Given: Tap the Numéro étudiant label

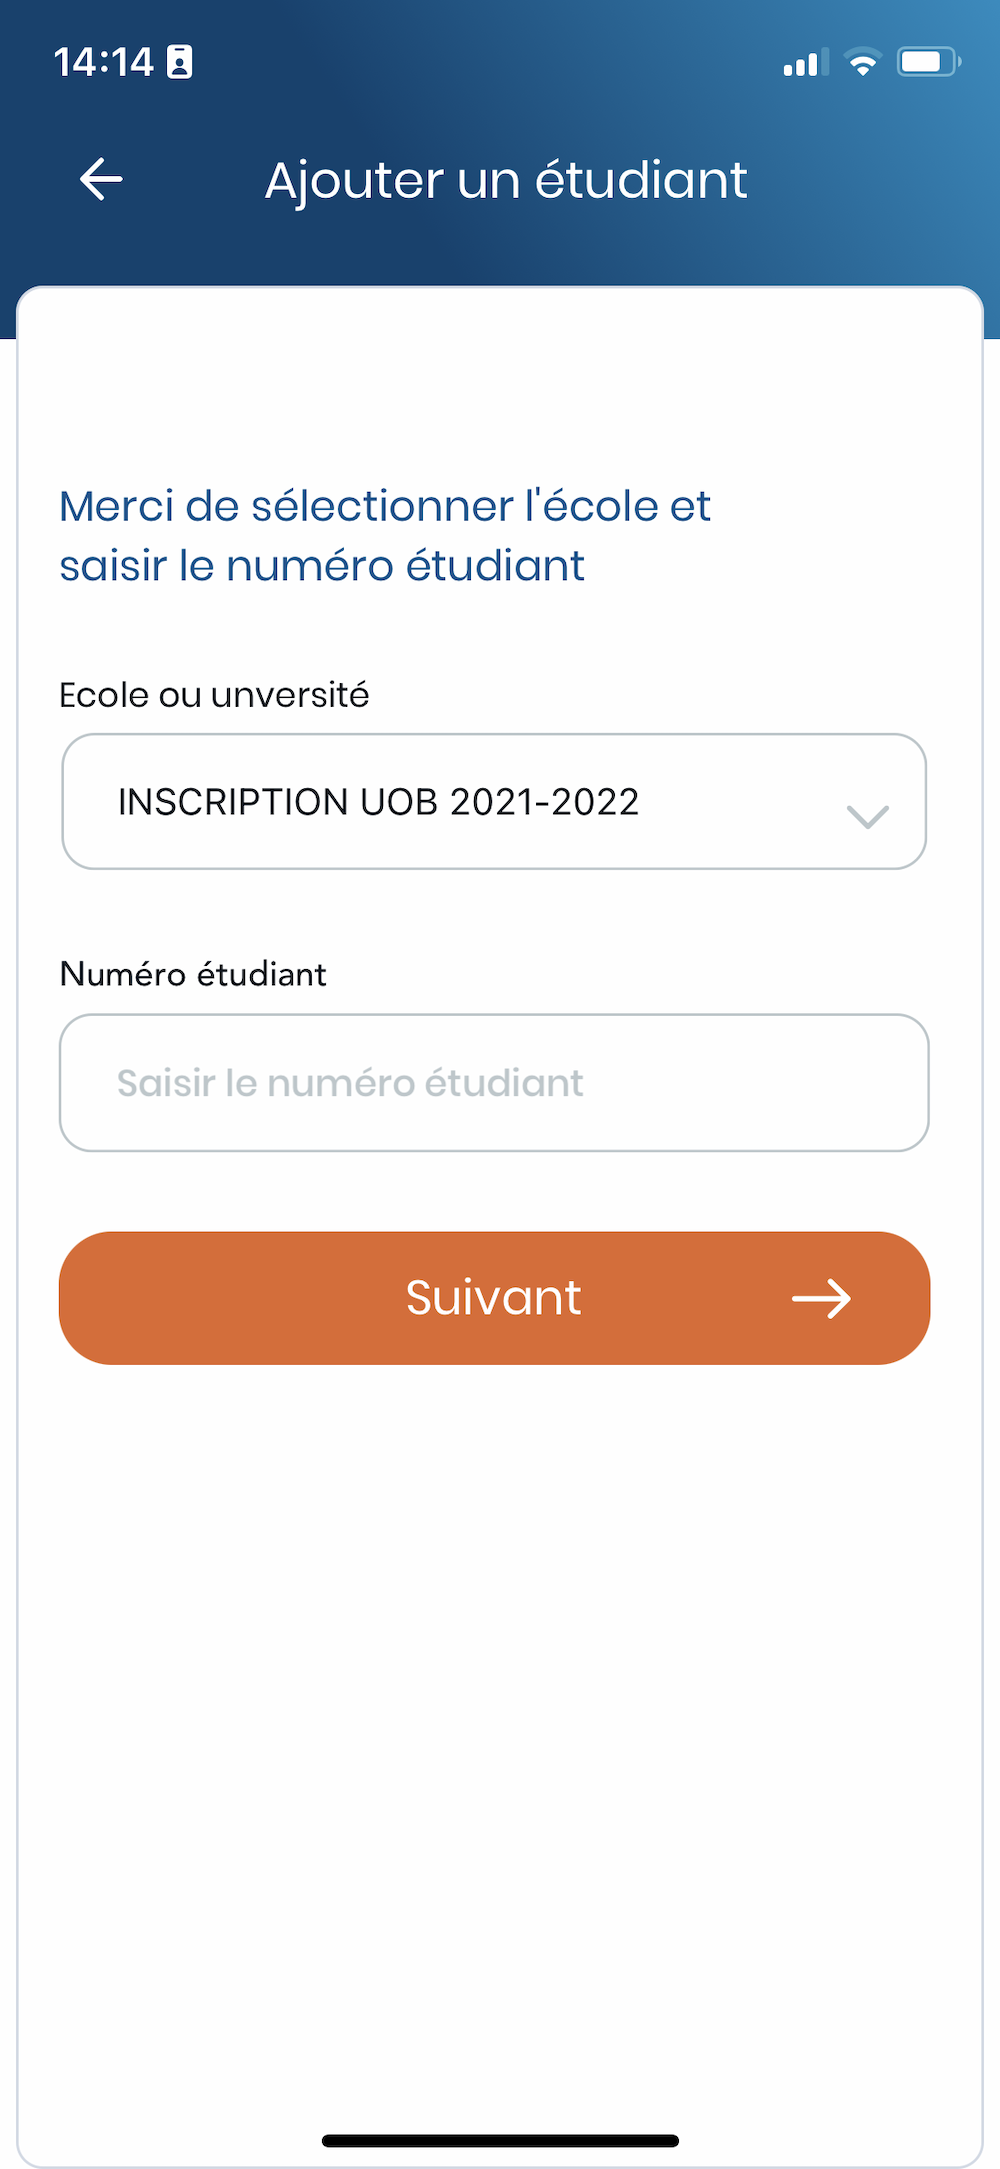Looking at the screenshot, I should (193, 974).
